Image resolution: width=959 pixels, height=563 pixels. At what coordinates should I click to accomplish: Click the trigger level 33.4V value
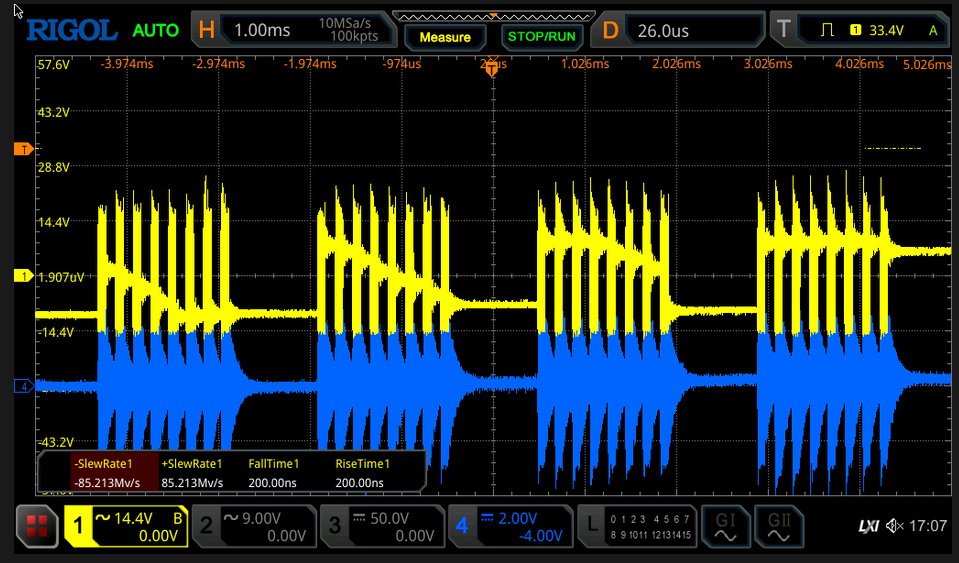[x=886, y=30]
